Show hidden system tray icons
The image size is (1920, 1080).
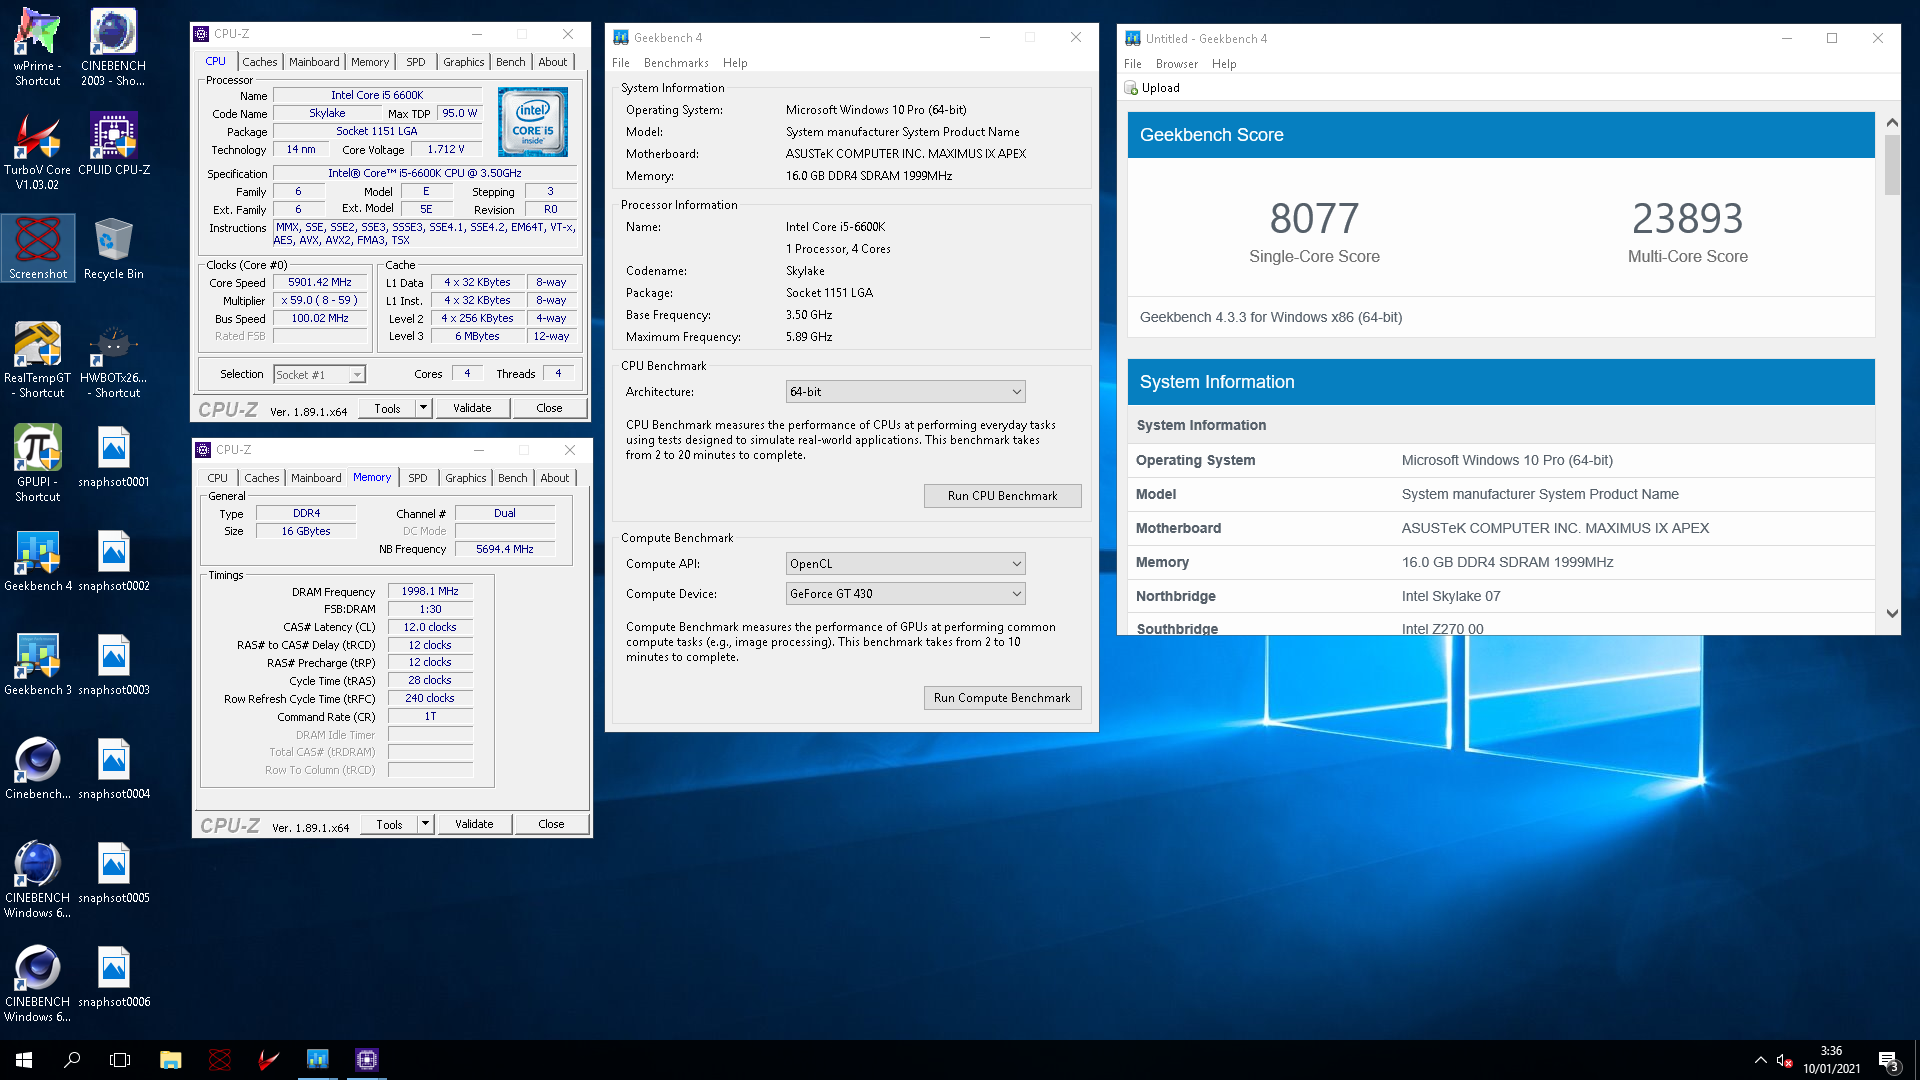point(1760,1060)
